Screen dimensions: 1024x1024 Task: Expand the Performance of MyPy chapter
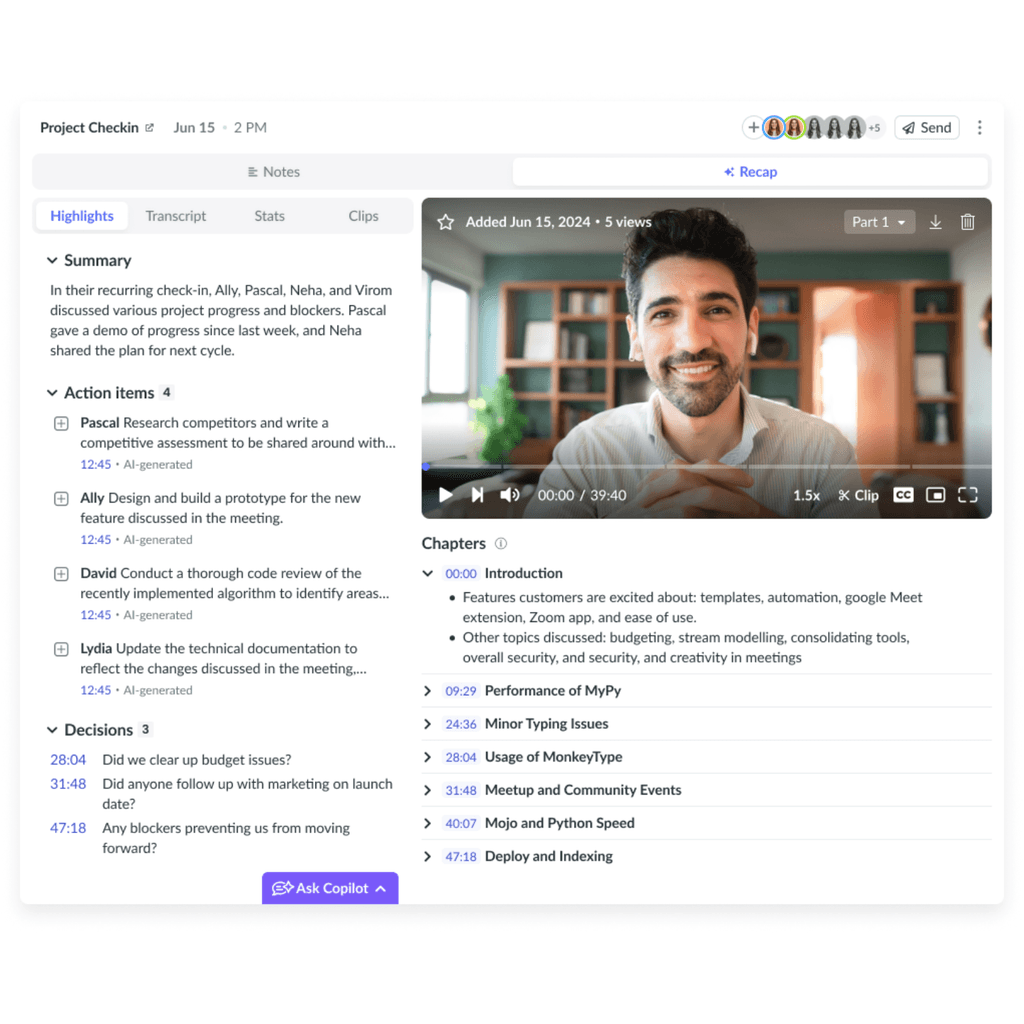[x=429, y=690]
